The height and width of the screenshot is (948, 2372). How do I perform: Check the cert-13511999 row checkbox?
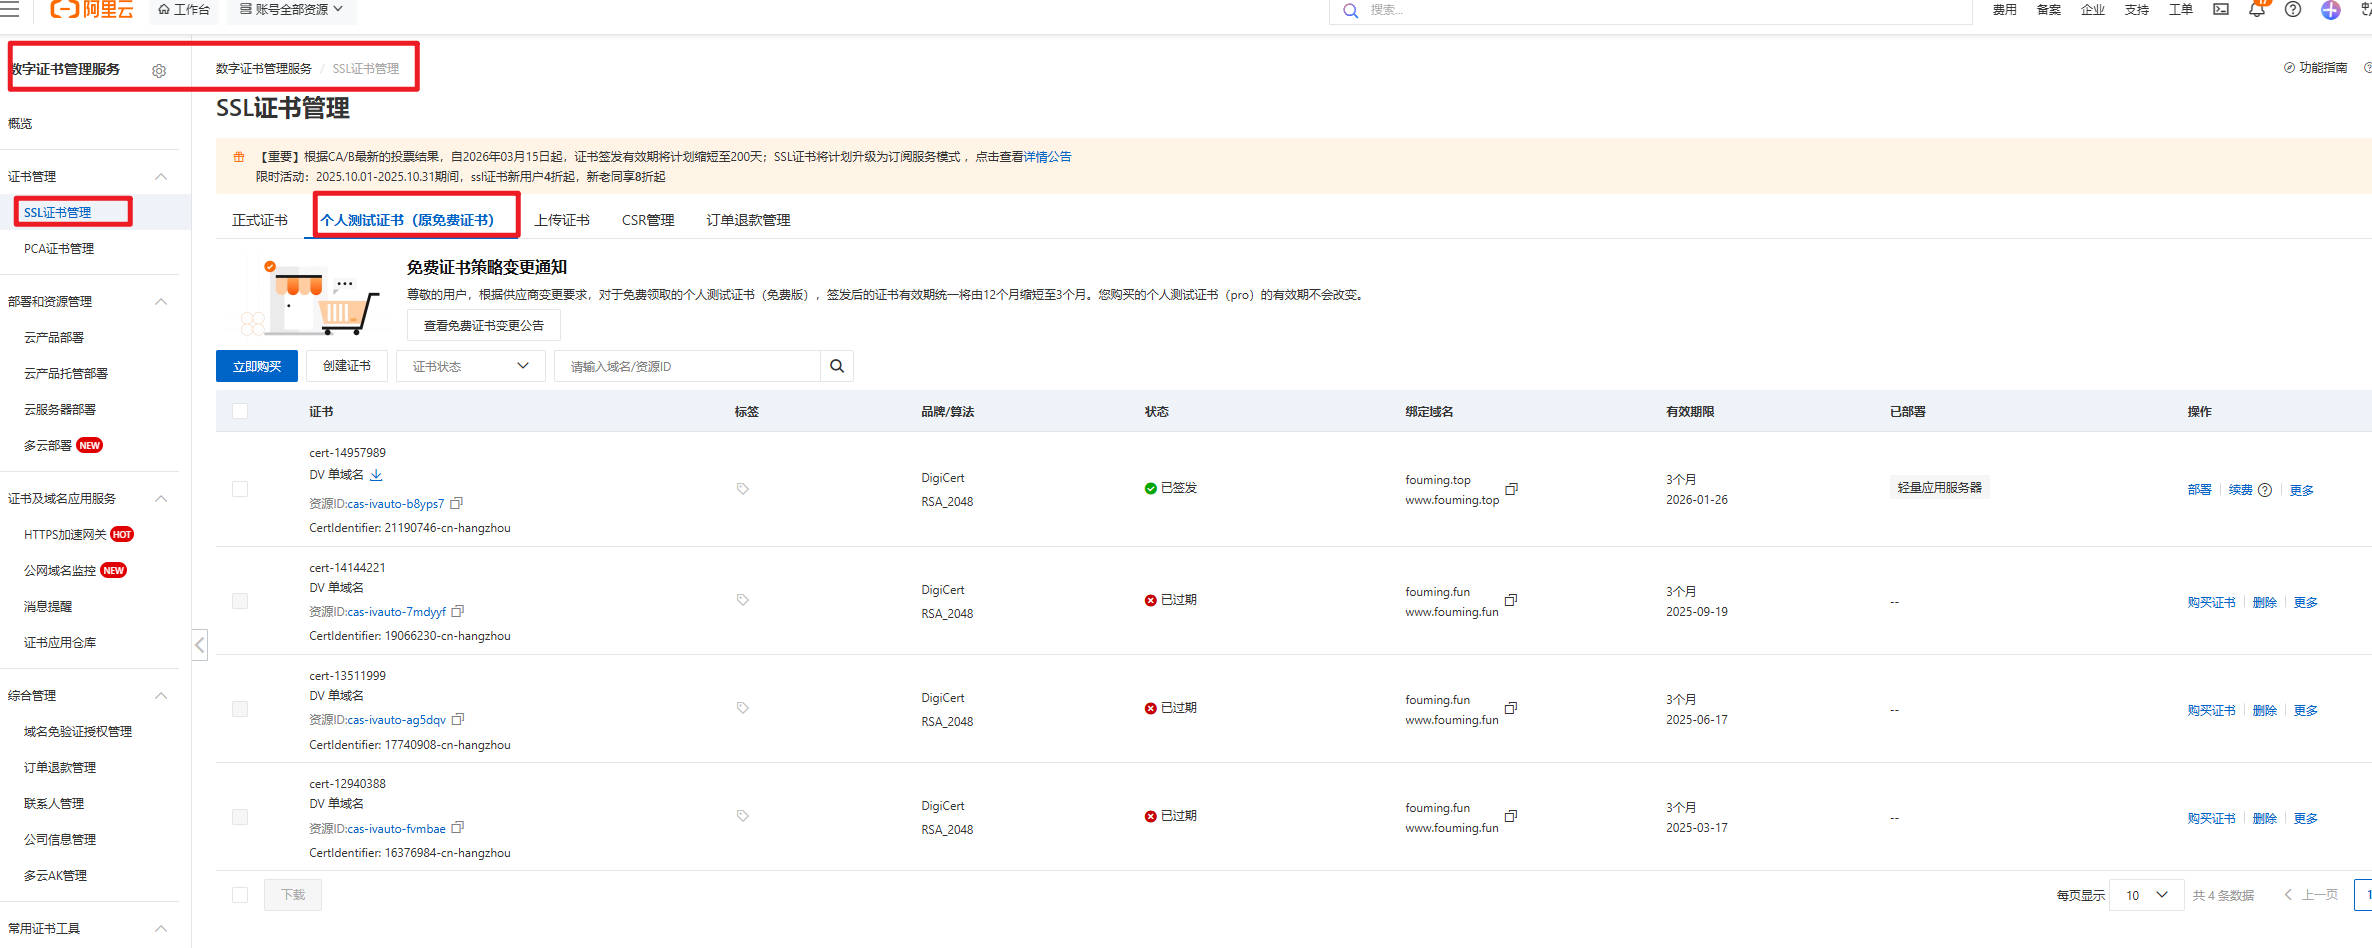pos(240,709)
